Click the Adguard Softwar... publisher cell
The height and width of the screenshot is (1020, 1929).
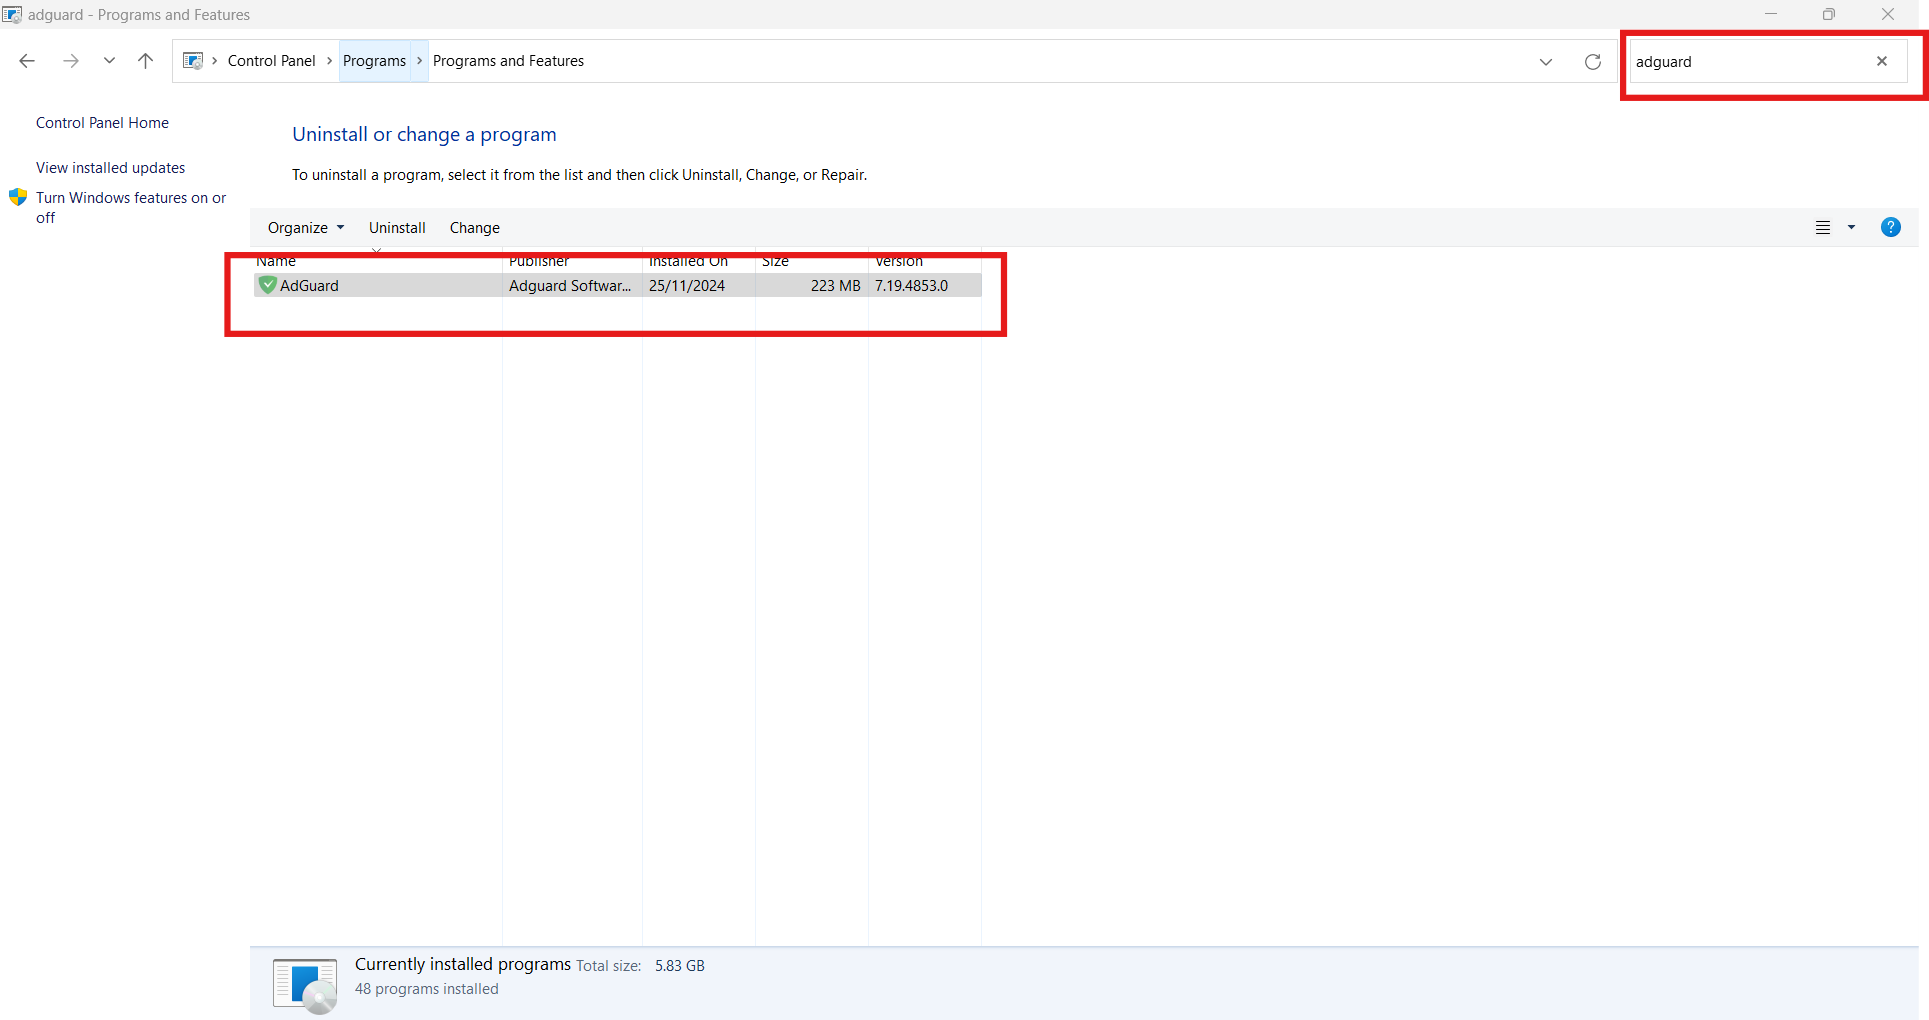(570, 286)
